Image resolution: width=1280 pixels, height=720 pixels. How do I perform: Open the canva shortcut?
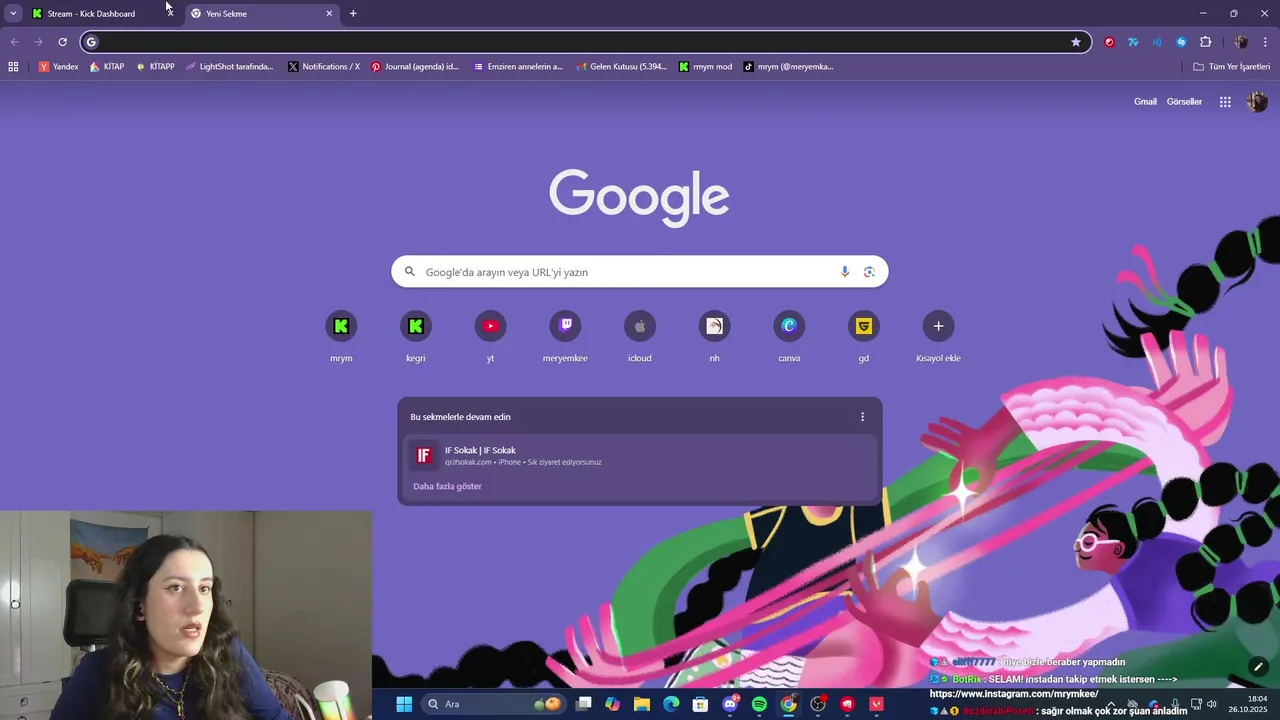789,326
